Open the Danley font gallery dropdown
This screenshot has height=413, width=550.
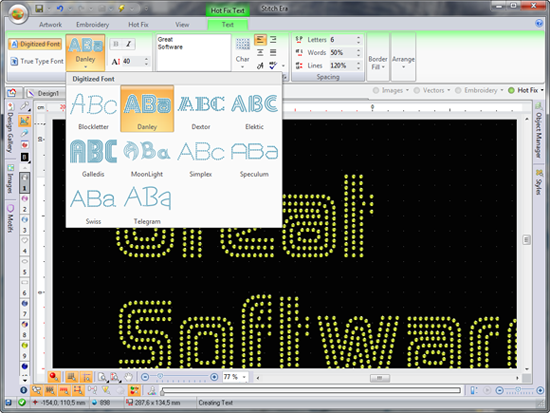coord(85,53)
